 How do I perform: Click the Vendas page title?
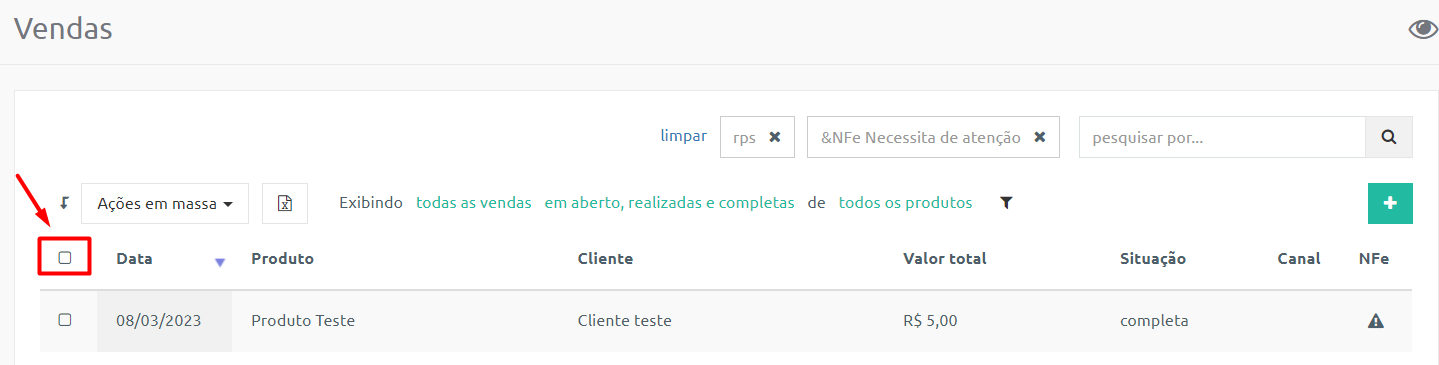63,29
